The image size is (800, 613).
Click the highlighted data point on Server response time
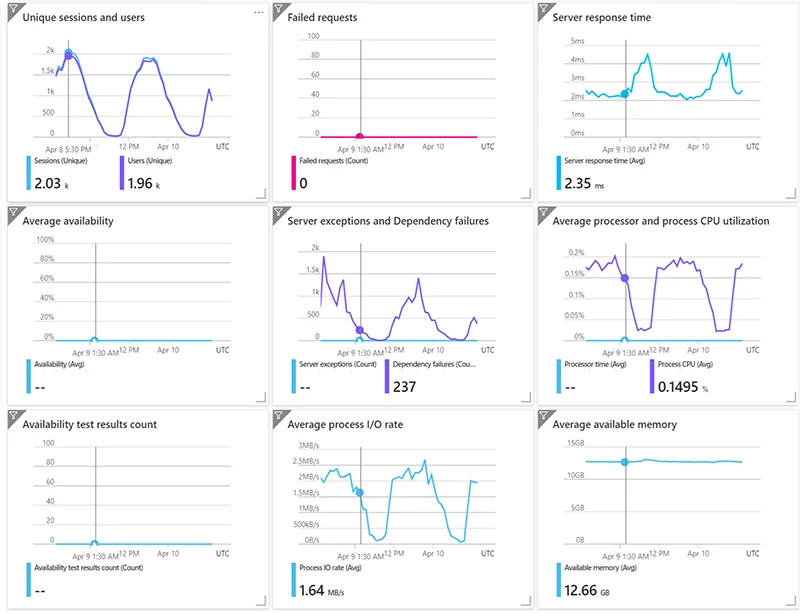click(627, 93)
